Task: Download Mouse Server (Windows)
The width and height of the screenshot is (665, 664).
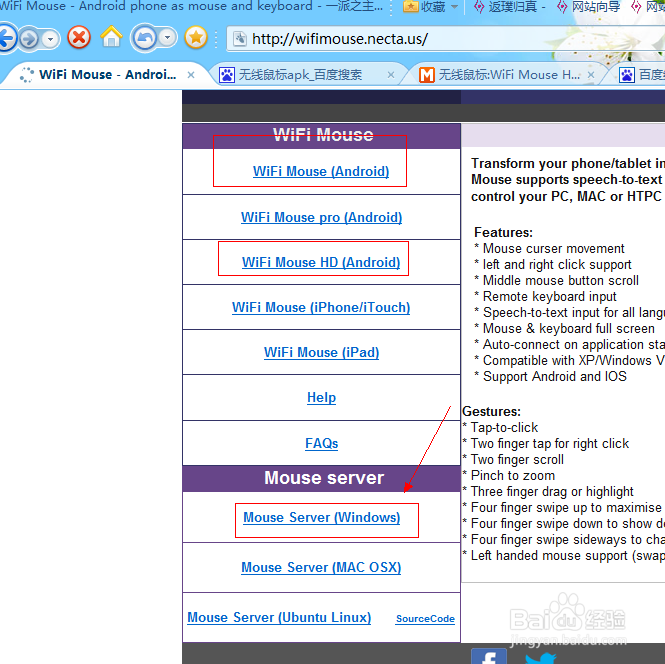Action: 321,517
